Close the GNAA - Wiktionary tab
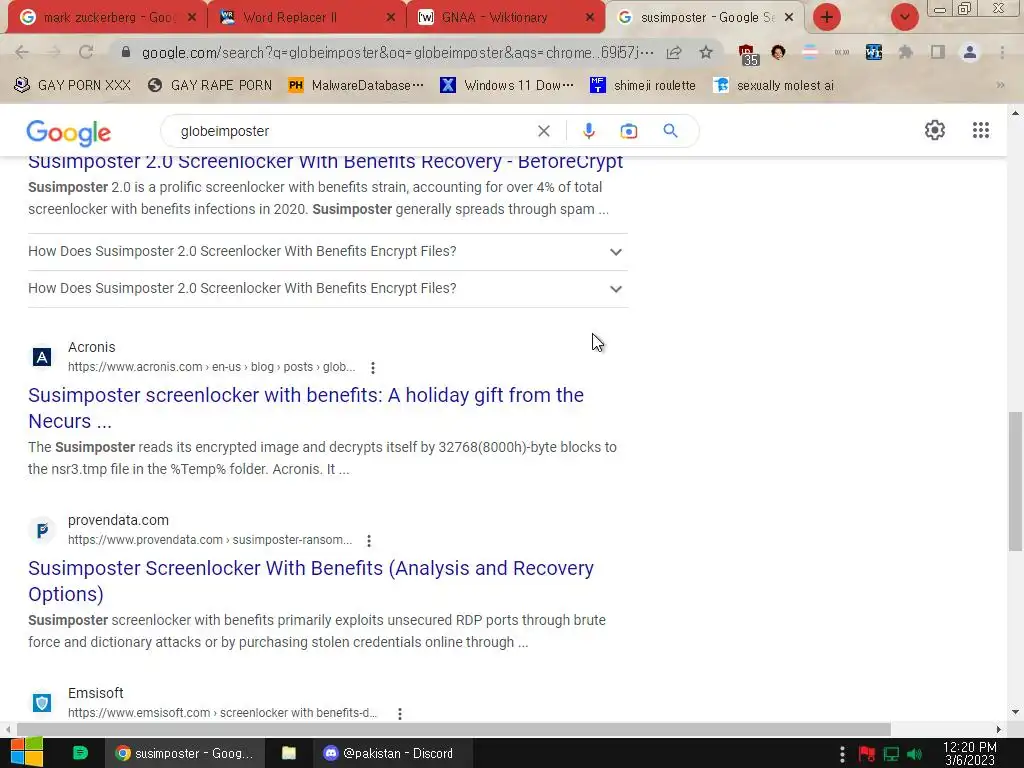 (590, 18)
